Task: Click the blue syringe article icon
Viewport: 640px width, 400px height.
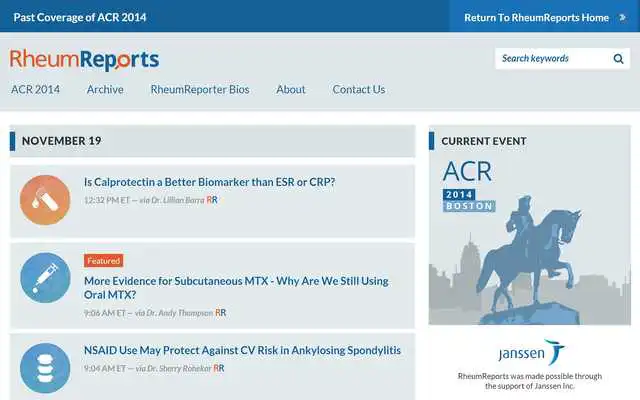Action: pos(45,278)
